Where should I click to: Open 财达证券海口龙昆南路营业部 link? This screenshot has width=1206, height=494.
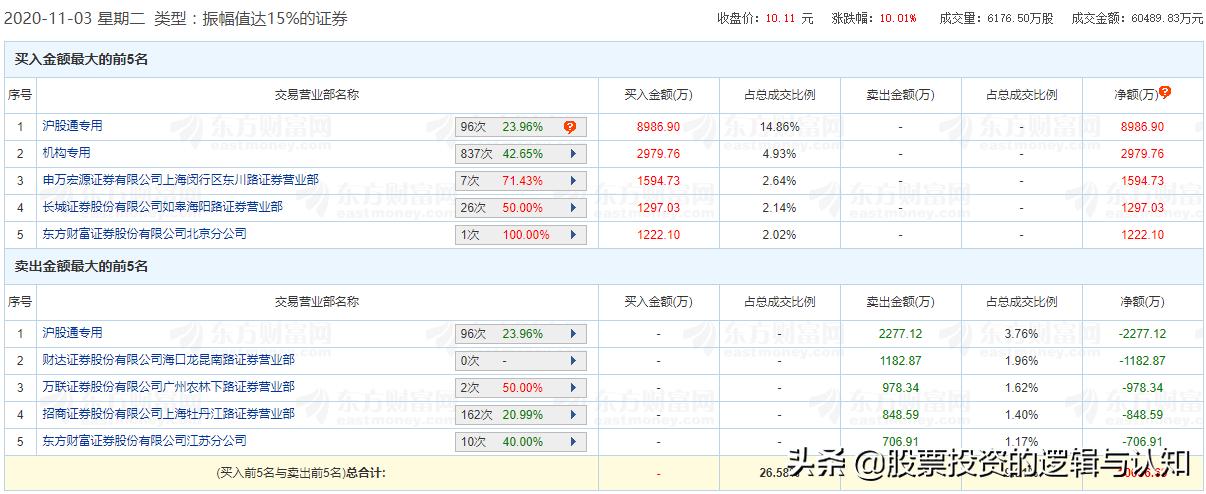pos(168,360)
